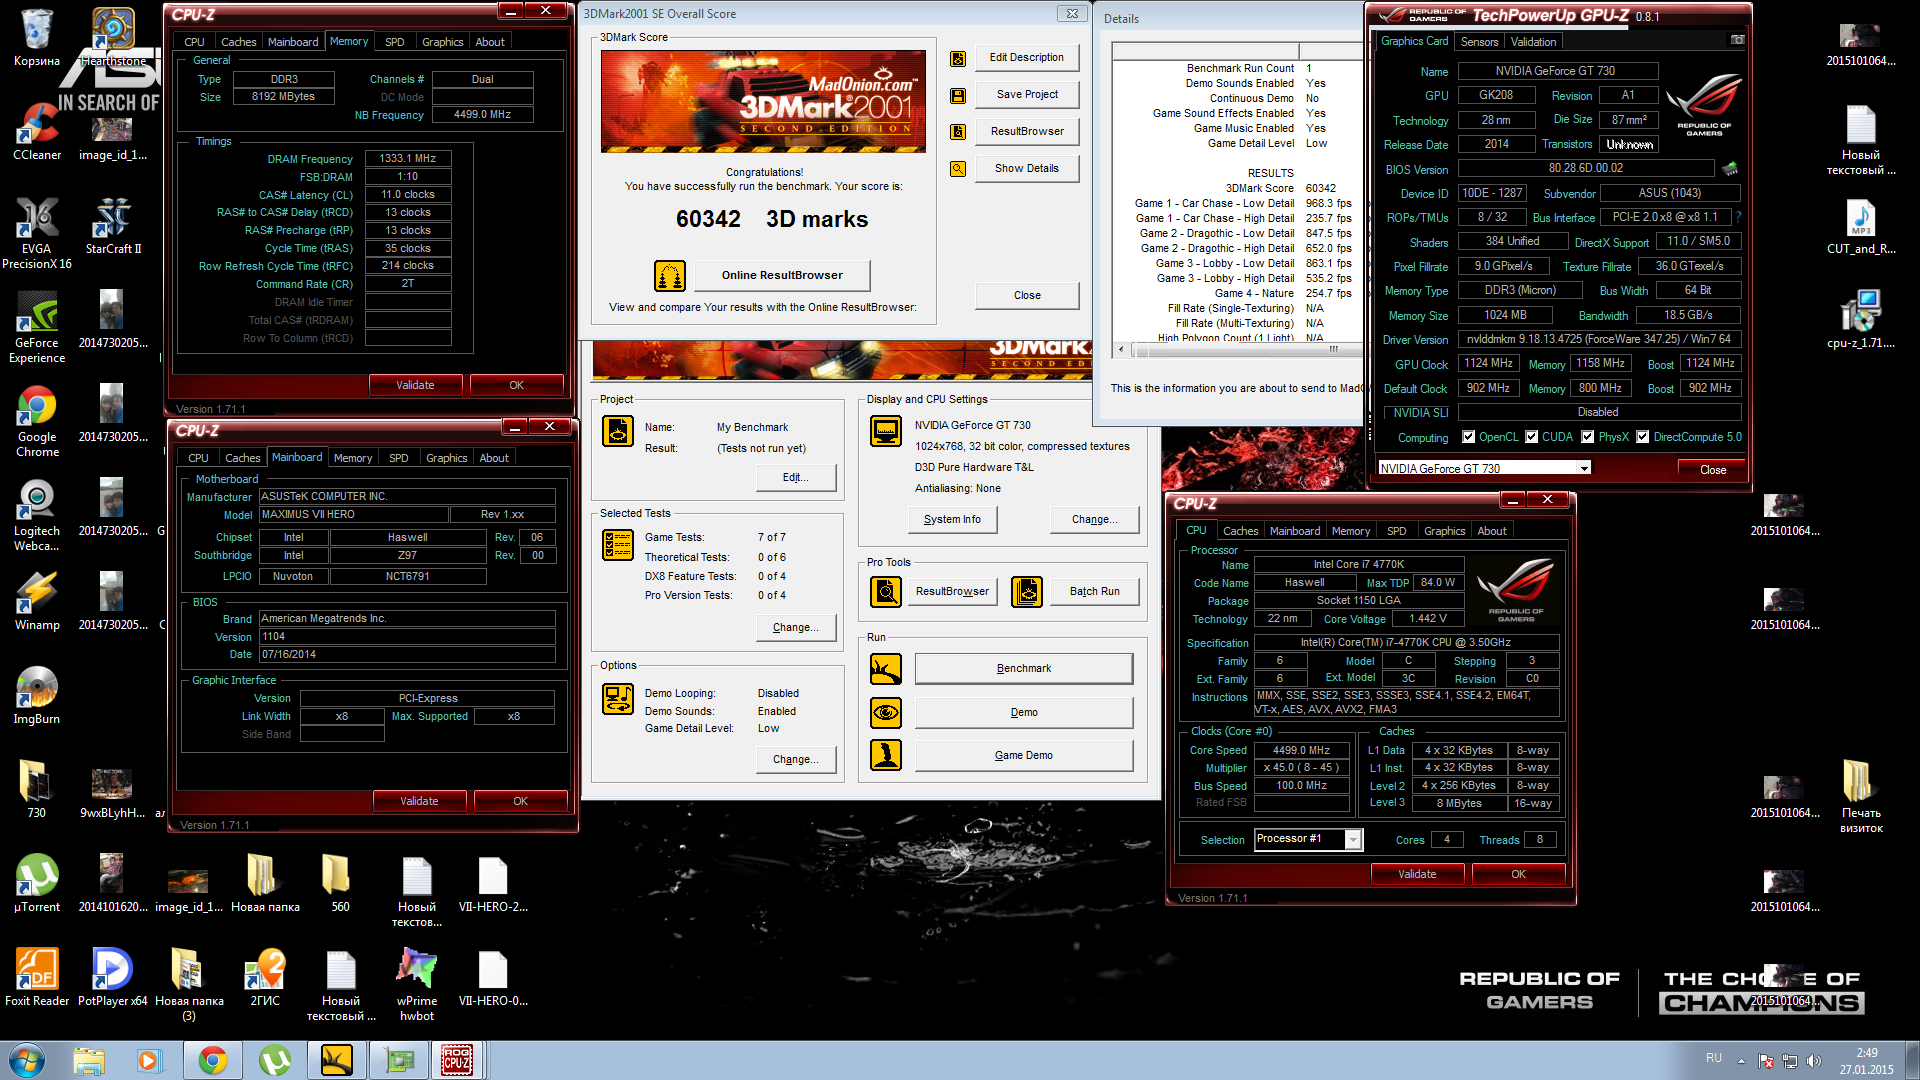Click the volume icon in system tray

tap(1814, 1061)
